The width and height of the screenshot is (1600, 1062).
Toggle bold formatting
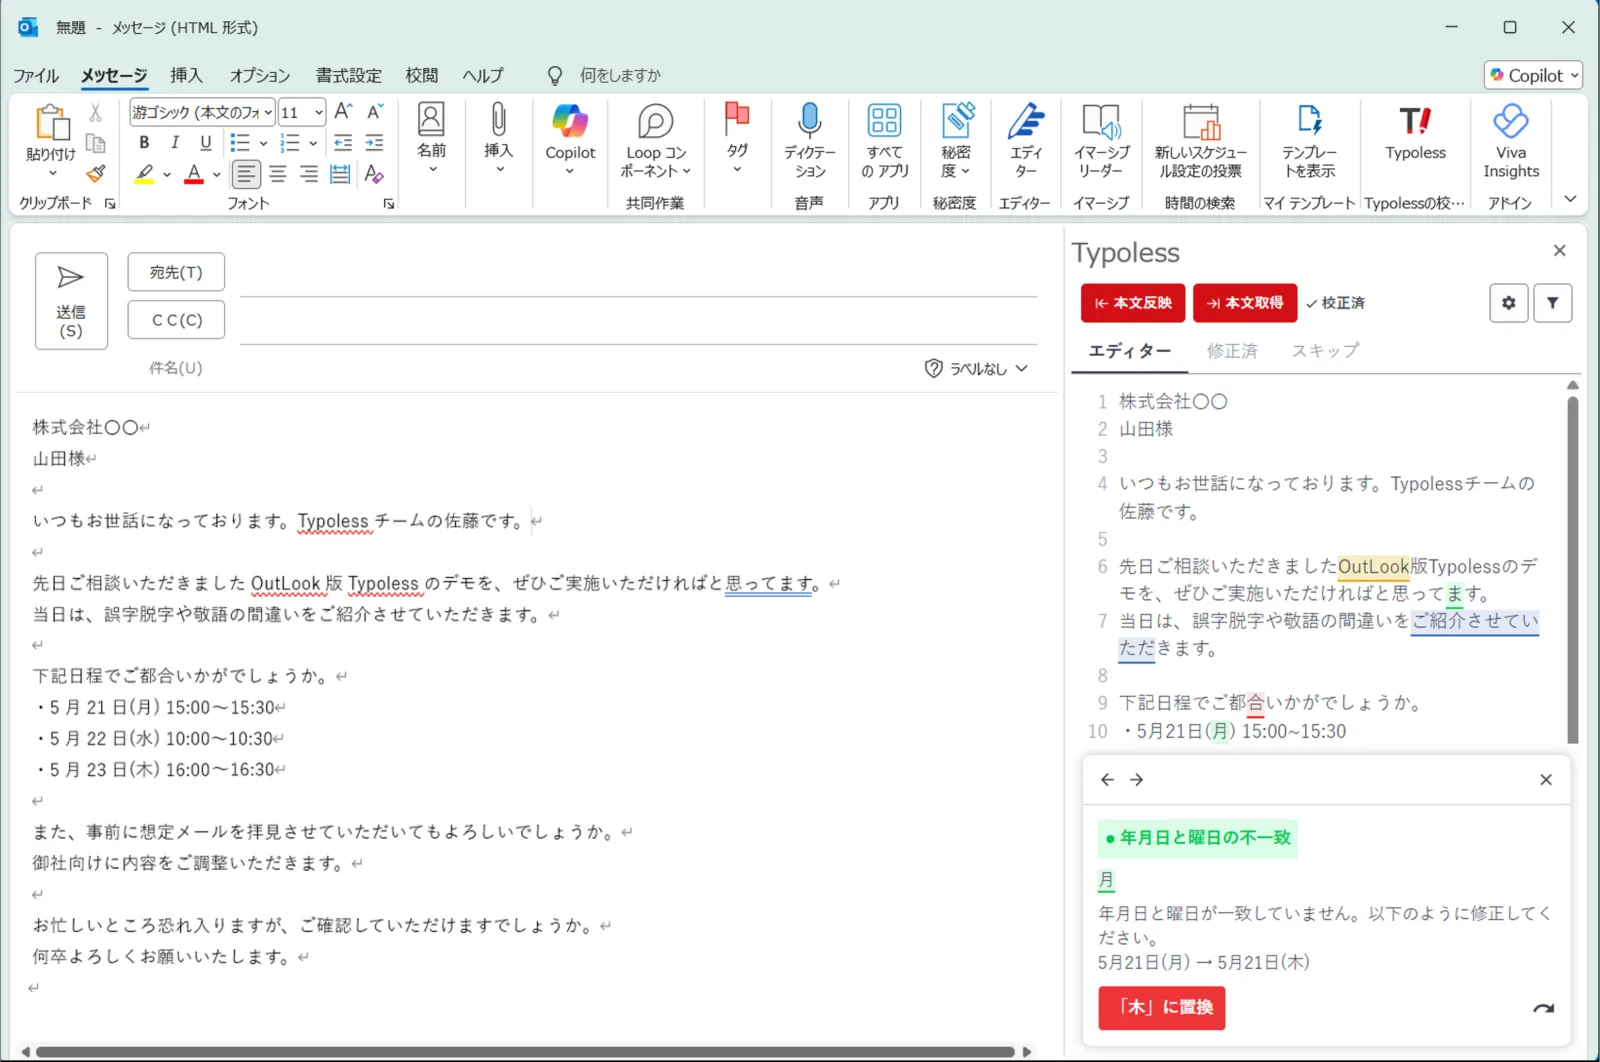tap(144, 143)
